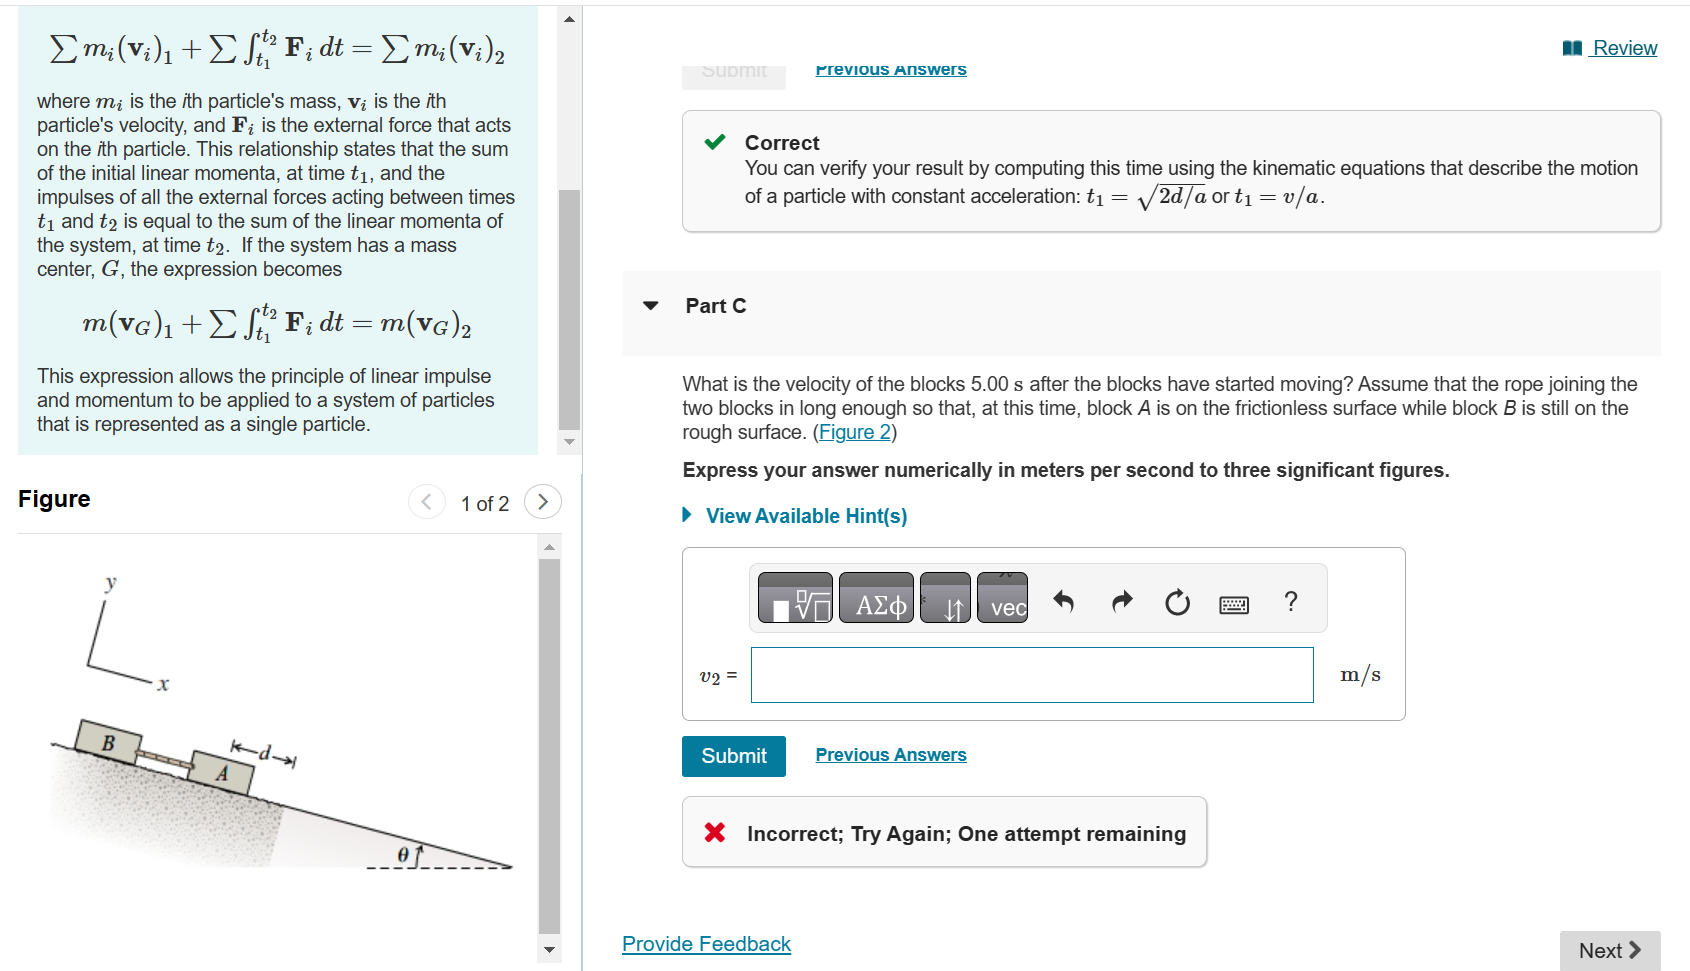Go to the Next item
The height and width of the screenshot is (971, 1690).
[1609, 950]
